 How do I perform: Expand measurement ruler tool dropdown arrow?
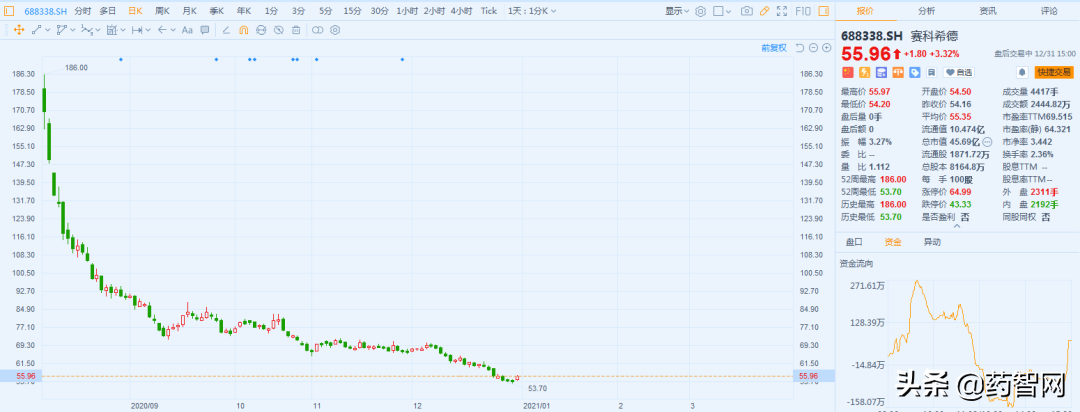(123, 30)
